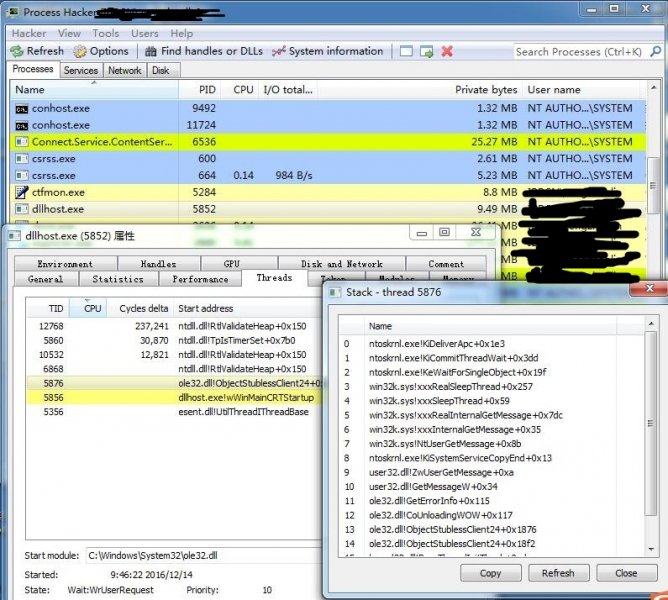Click the process list scrollbar thumb
Image resolution: width=668 pixels, height=600 pixels.
click(653, 185)
